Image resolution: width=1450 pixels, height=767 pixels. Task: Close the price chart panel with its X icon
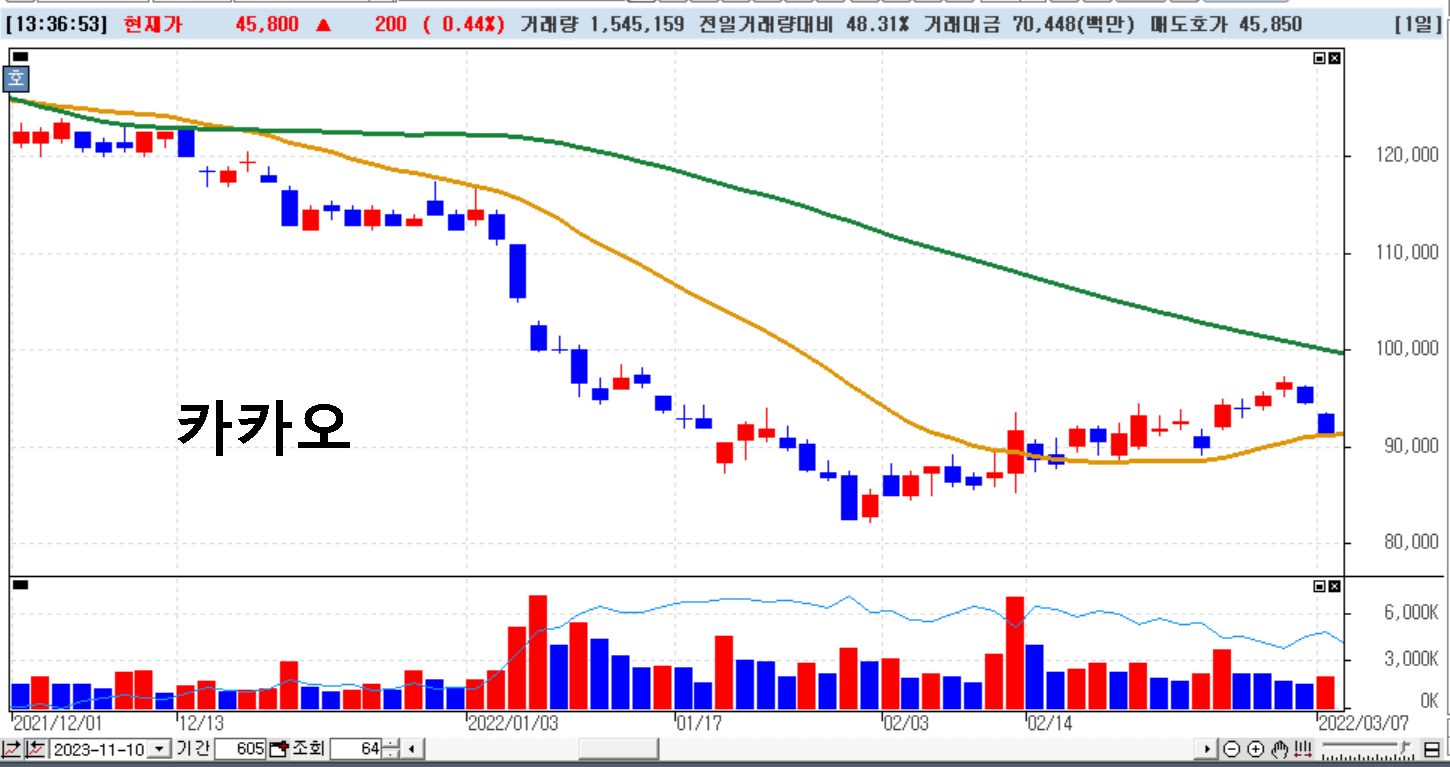1334,58
